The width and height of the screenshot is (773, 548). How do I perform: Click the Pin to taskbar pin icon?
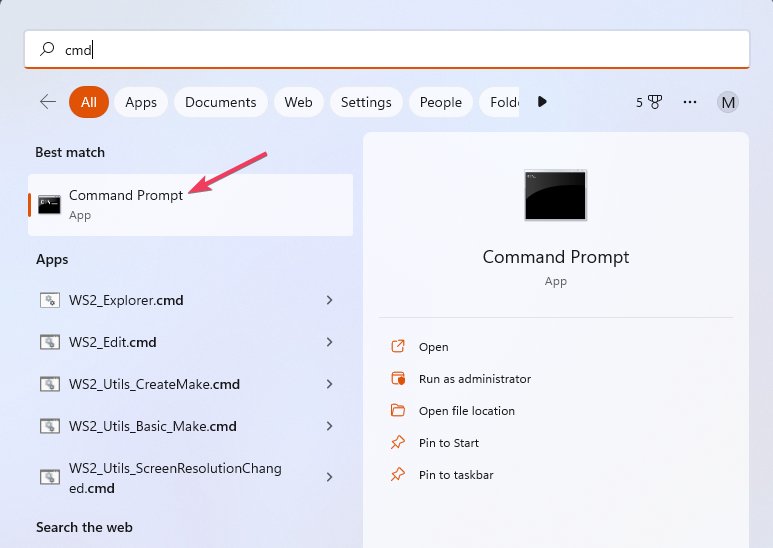[x=398, y=474]
